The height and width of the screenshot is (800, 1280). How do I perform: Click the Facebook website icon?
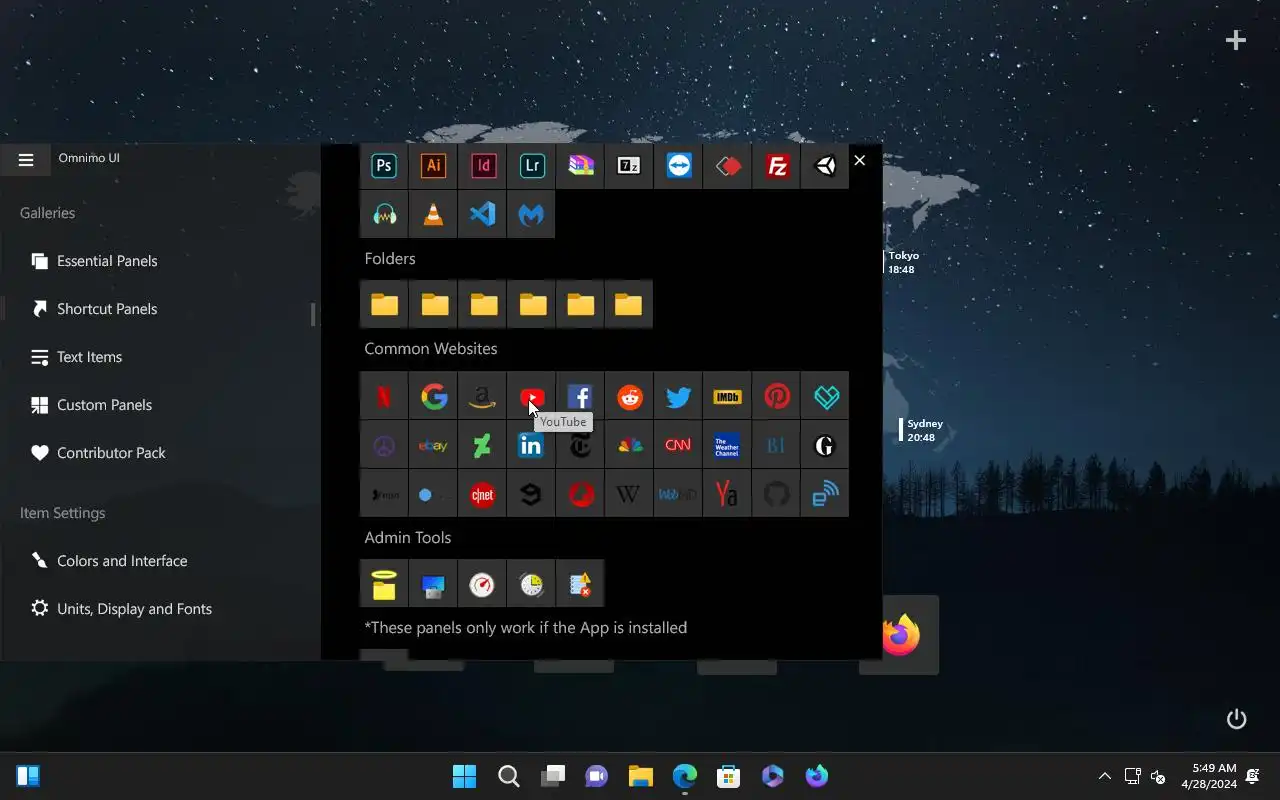(x=581, y=397)
